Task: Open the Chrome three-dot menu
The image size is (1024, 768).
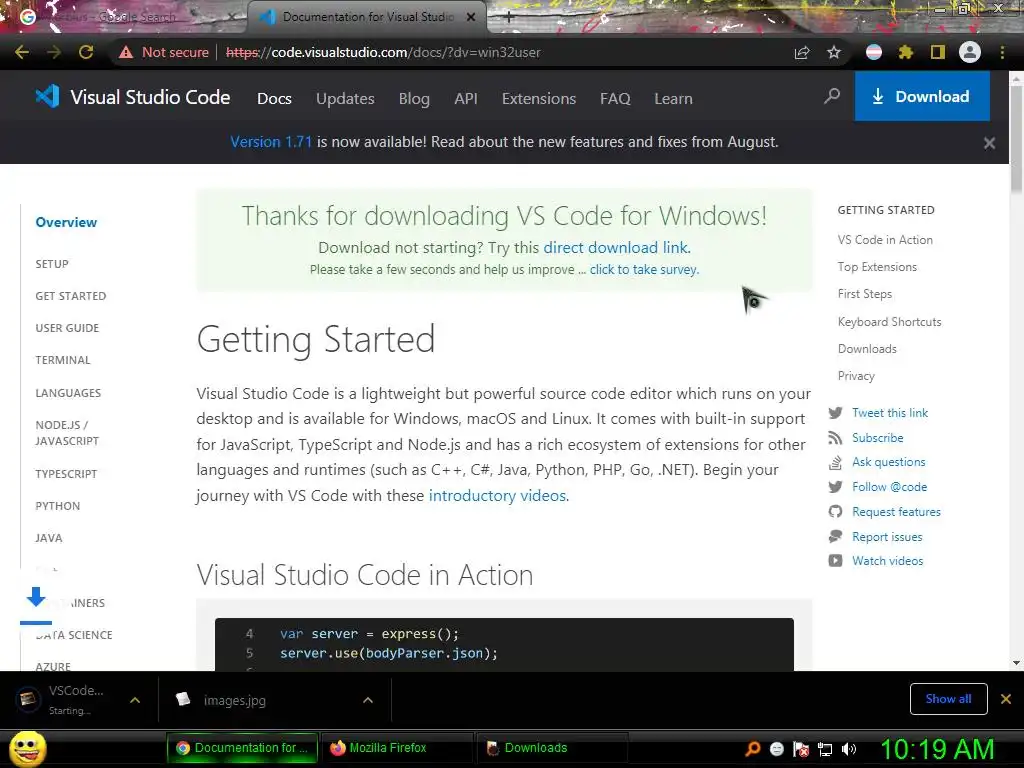Action: pyautogui.click(x=1002, y=52)
